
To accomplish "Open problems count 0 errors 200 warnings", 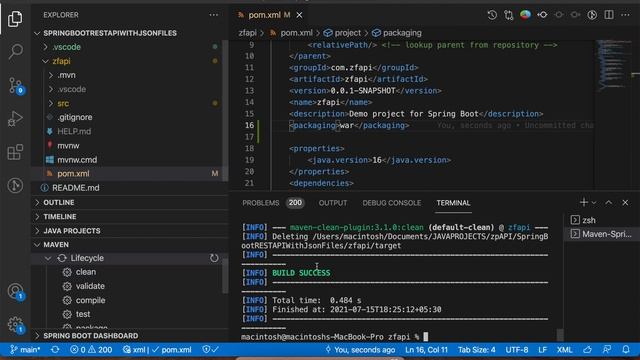I will click(x=91, y=350).
